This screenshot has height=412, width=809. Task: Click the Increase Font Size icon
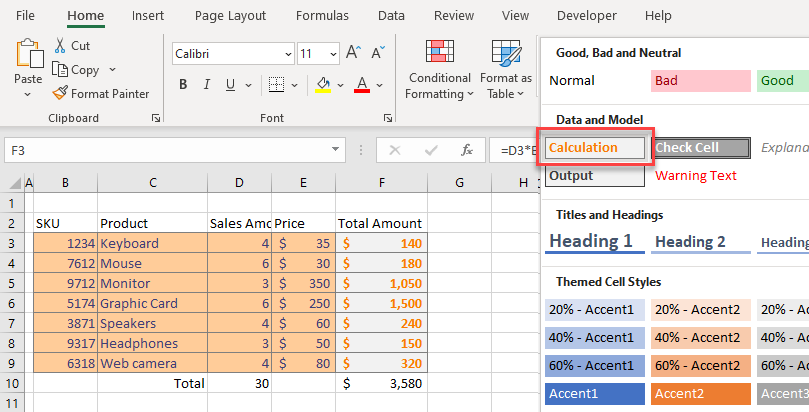(353, 53)
